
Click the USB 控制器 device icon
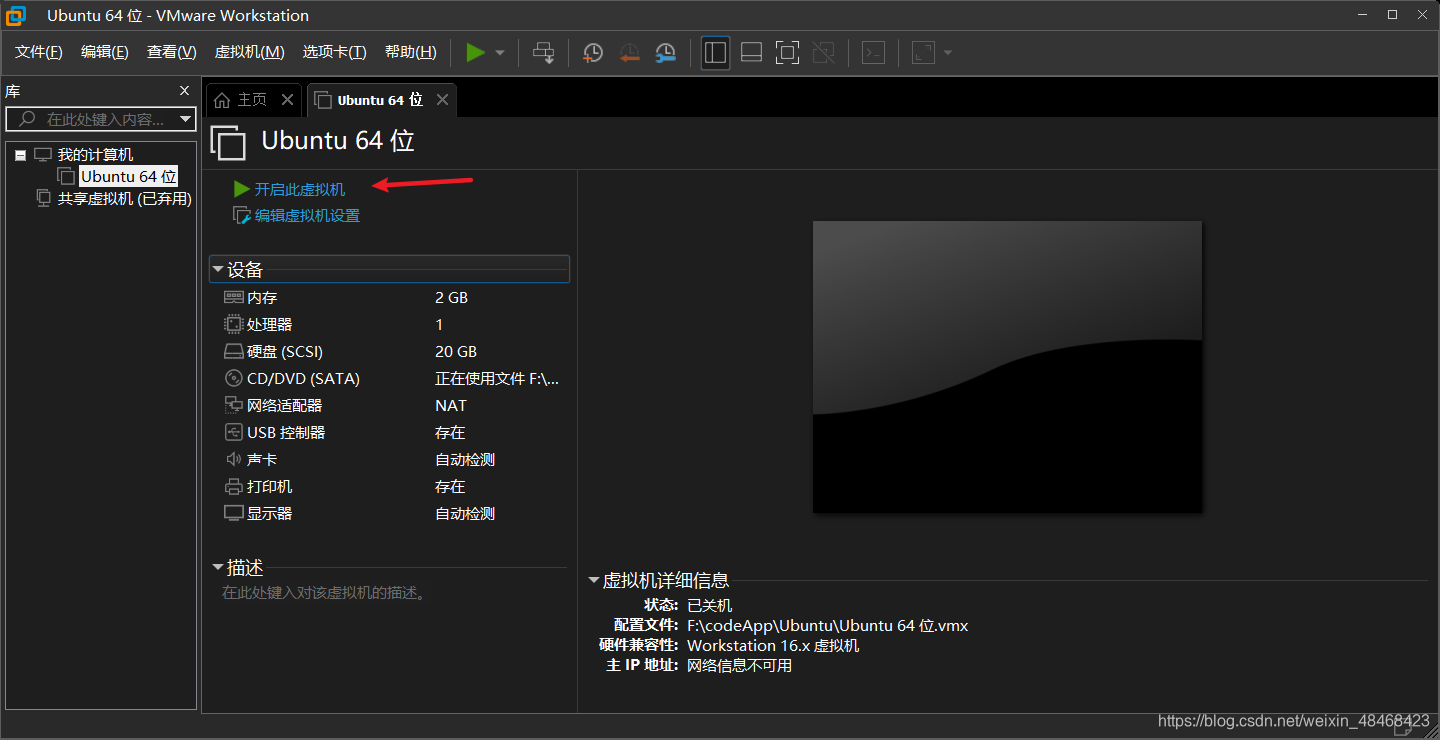tap(234, 432)
